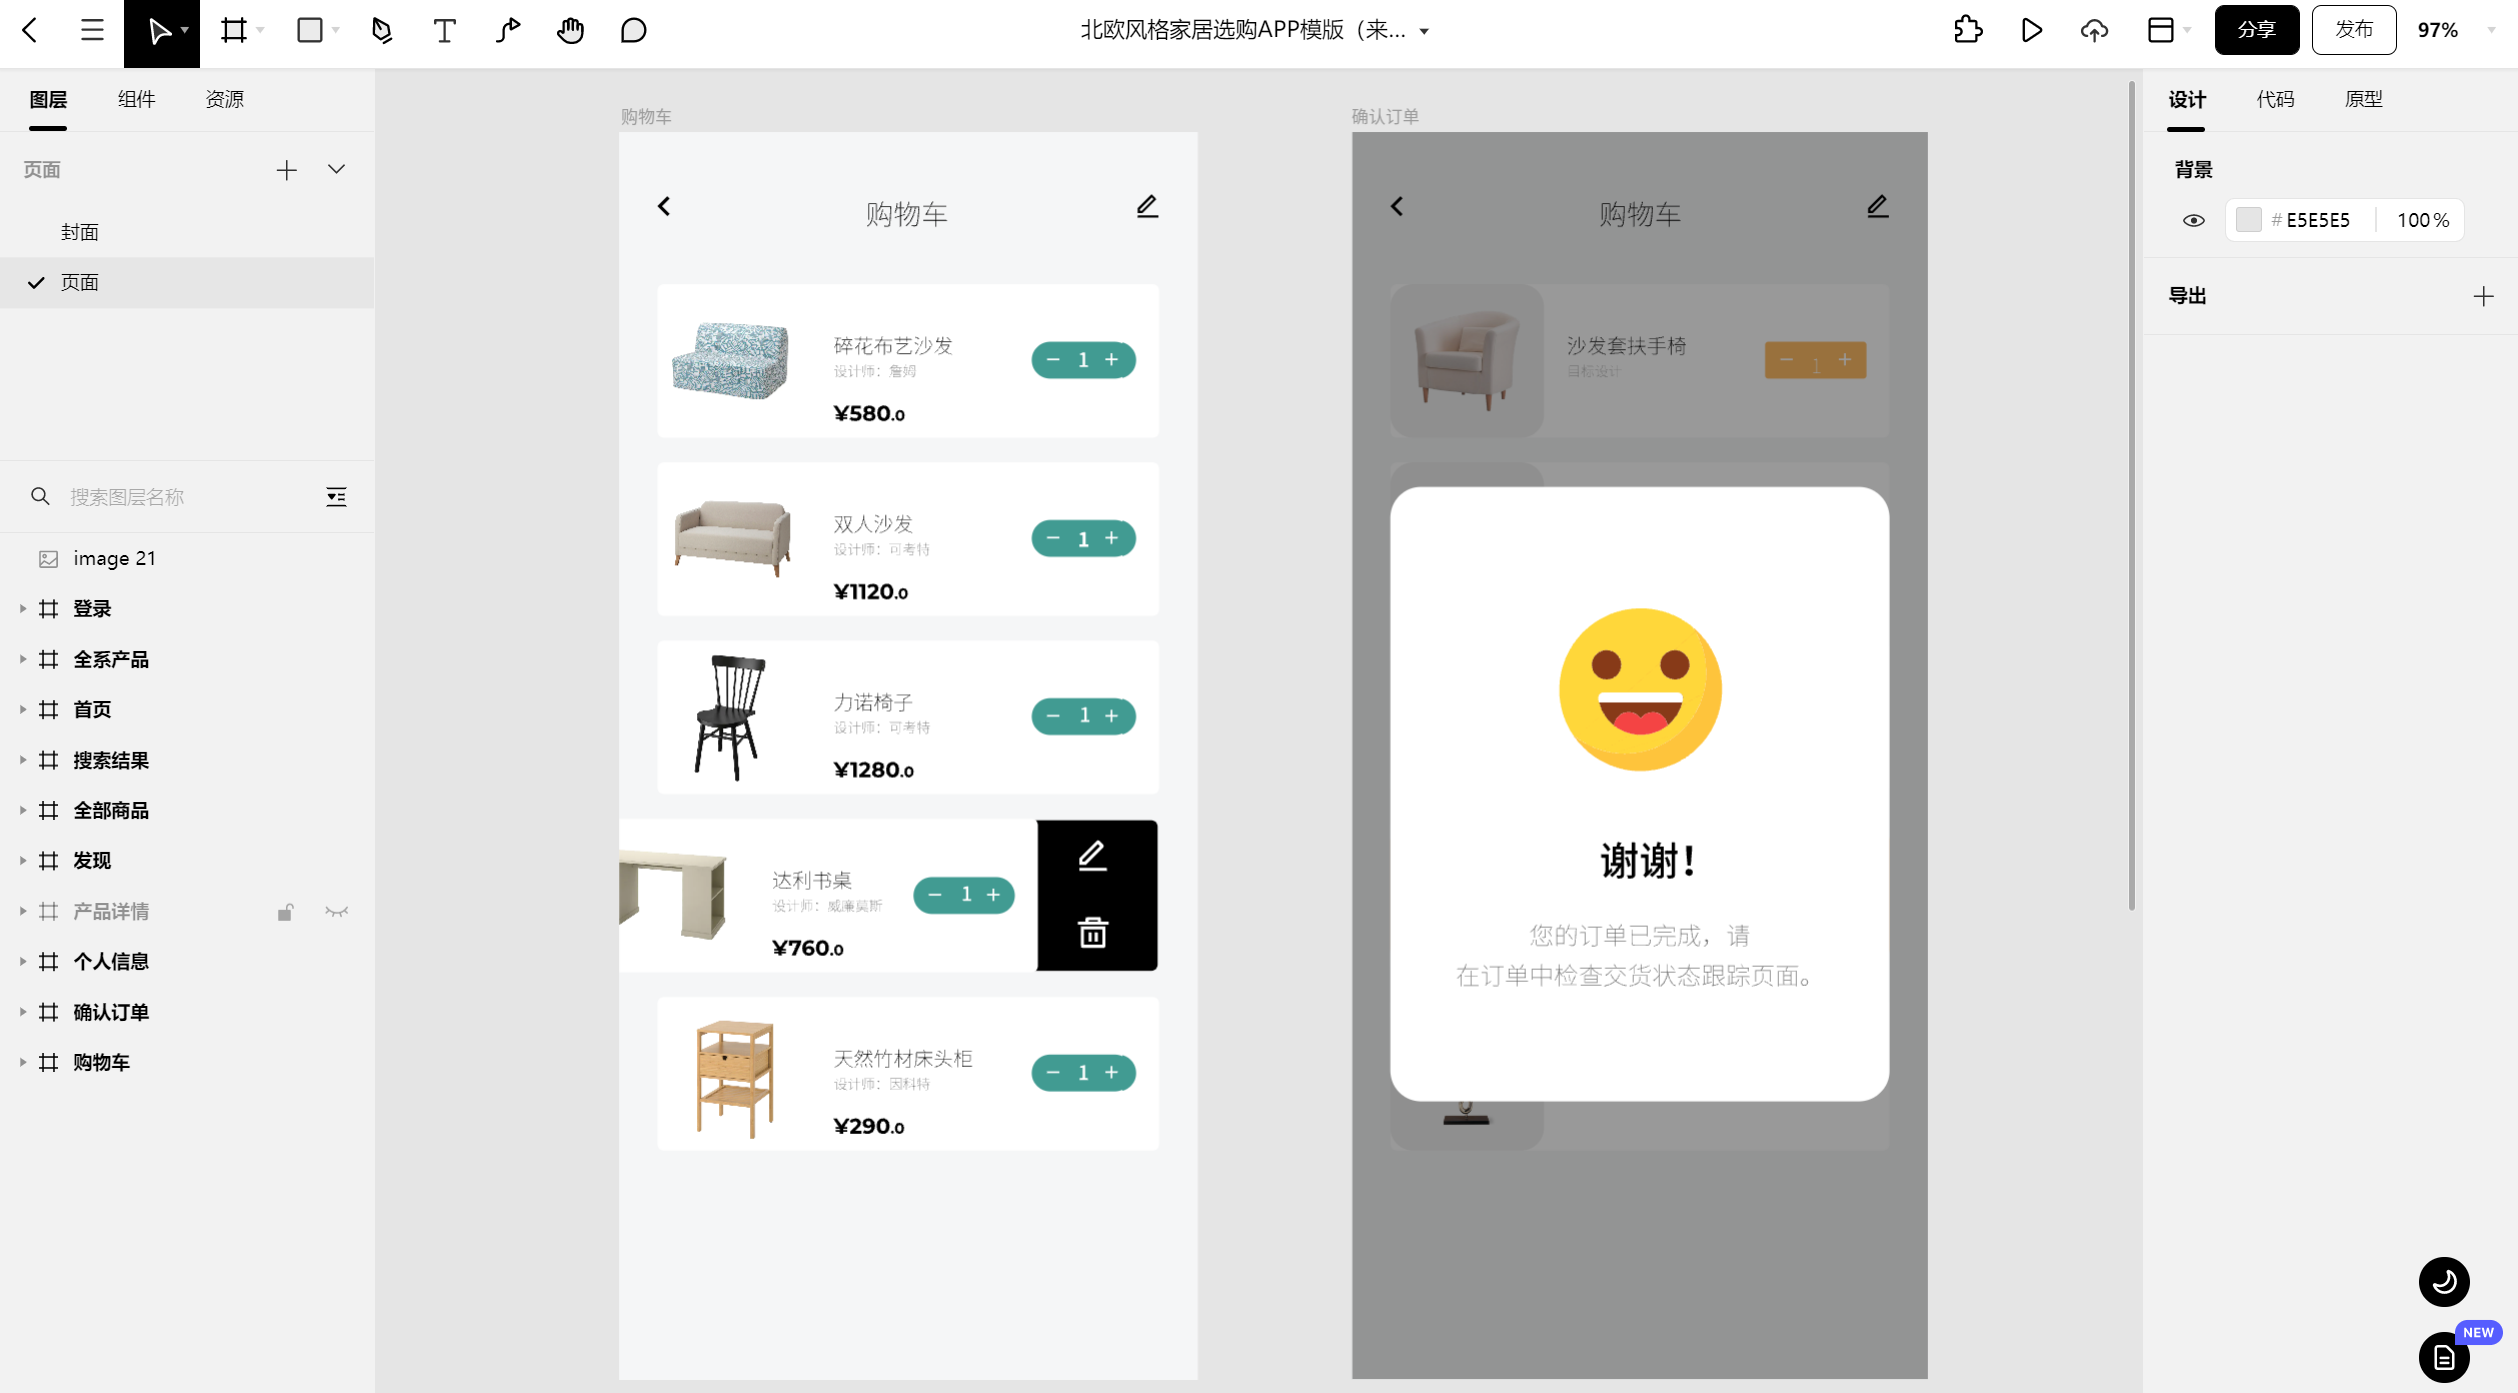Select the 个人信息 layer
This screenshot has height=1393, width=2518.
point(187,961)
